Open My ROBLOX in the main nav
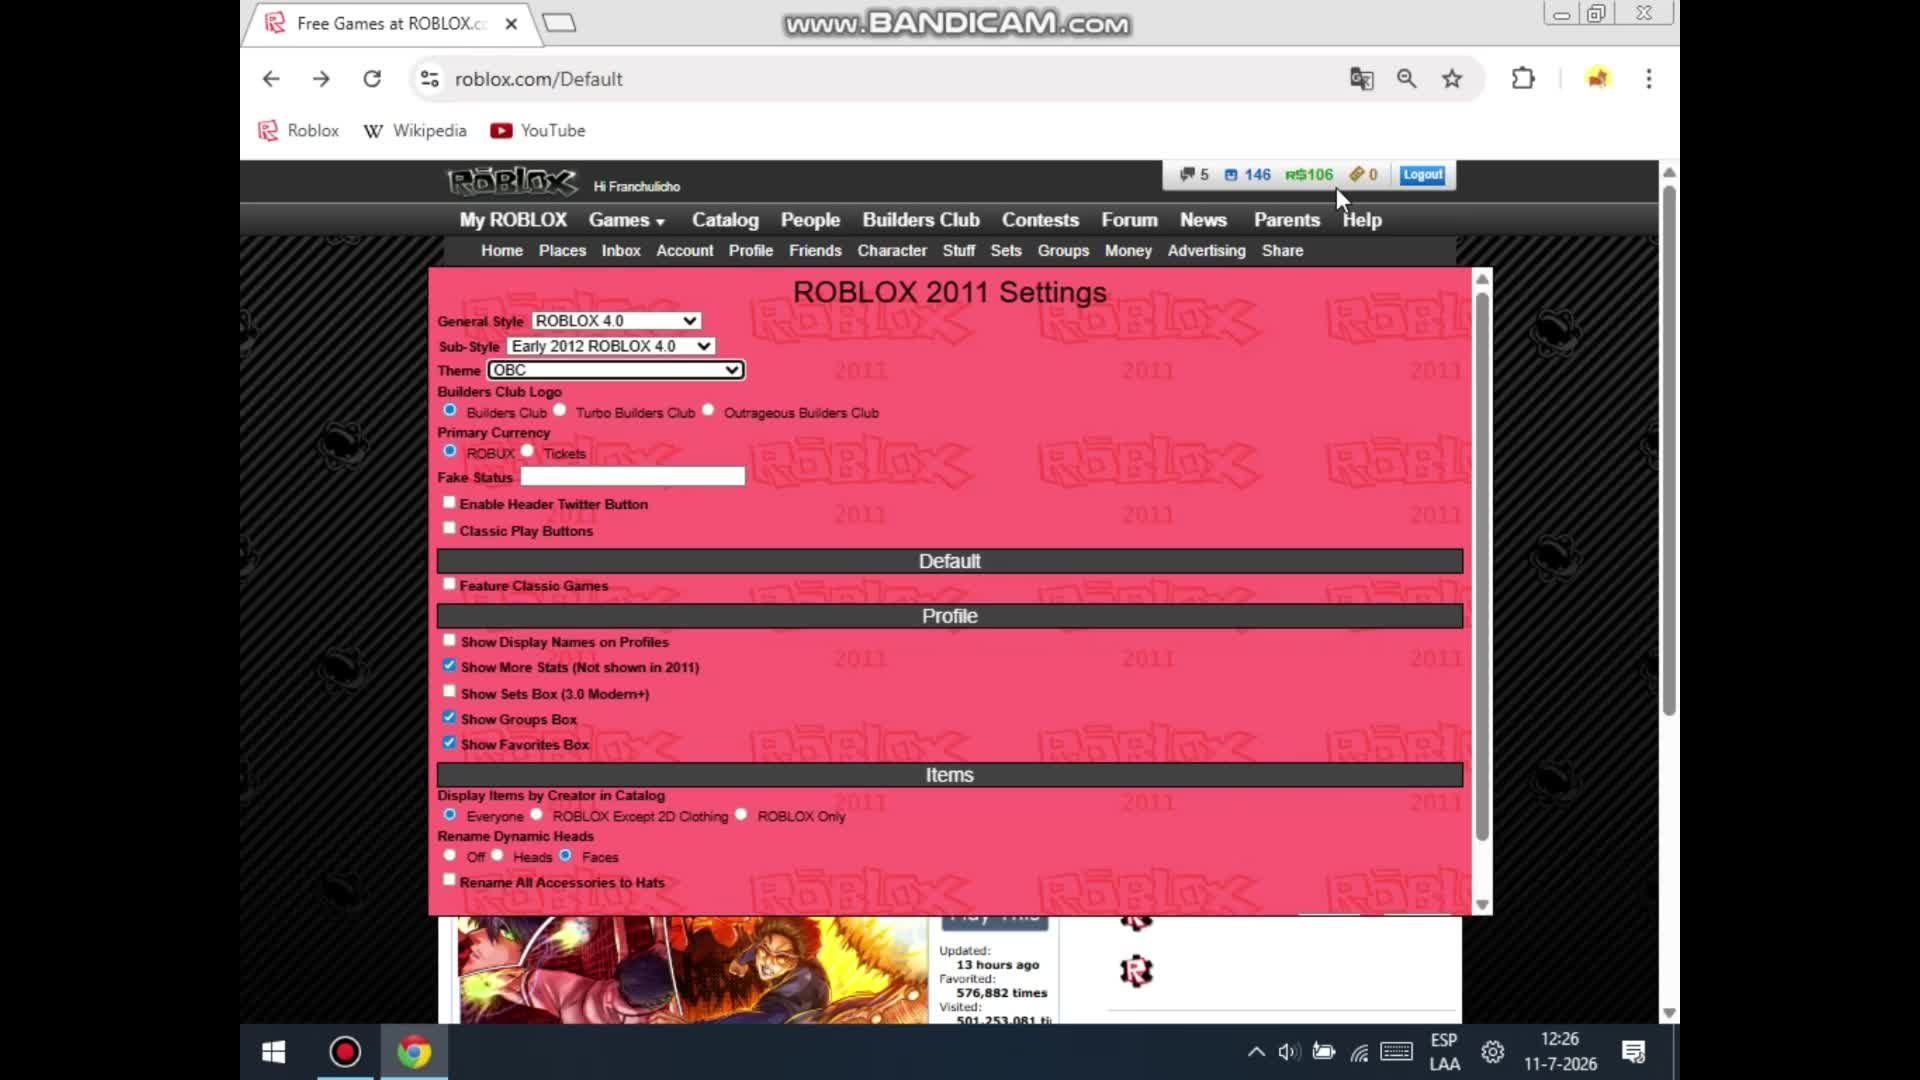 [x=513, y=220]
